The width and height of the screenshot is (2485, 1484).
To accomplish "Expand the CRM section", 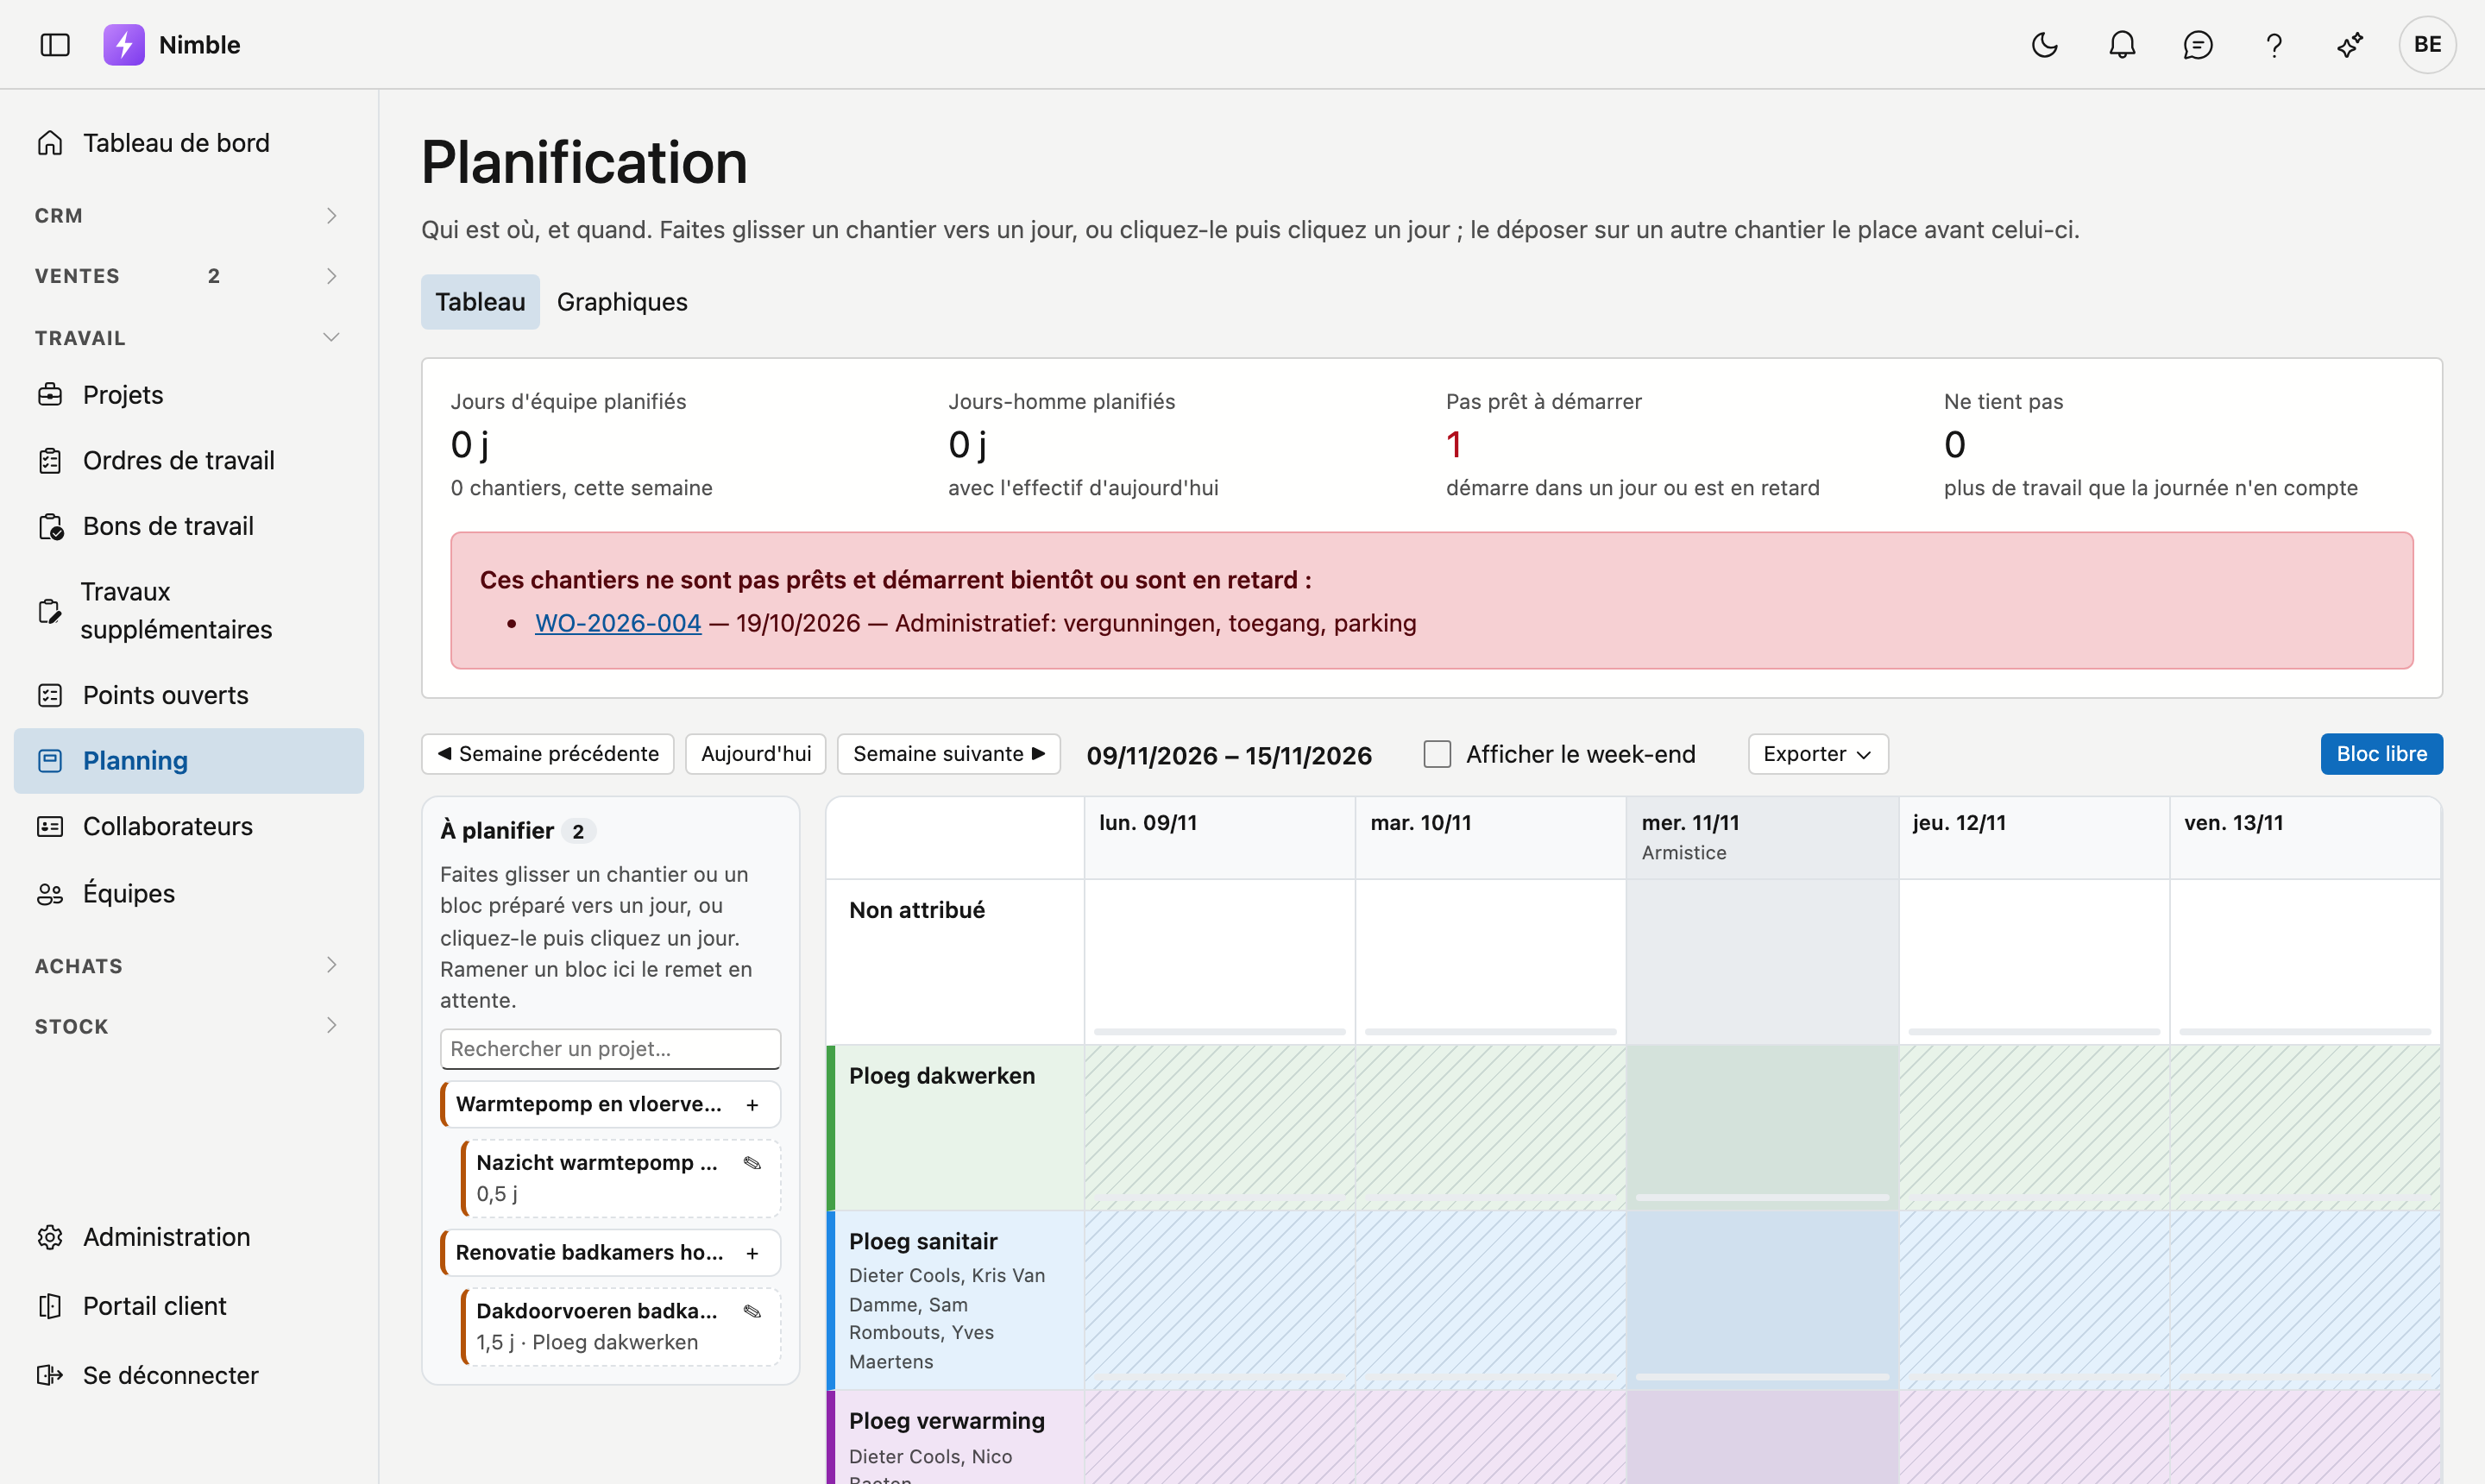I will click(189, 216).
